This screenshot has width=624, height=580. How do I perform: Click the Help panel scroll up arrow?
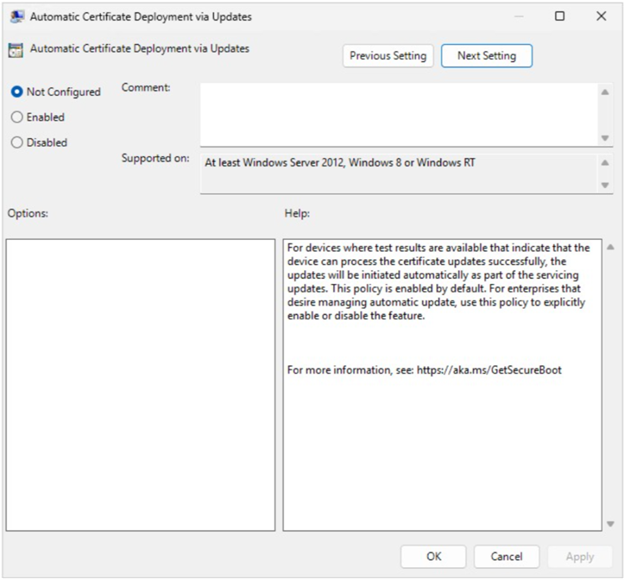click(610, 247)
